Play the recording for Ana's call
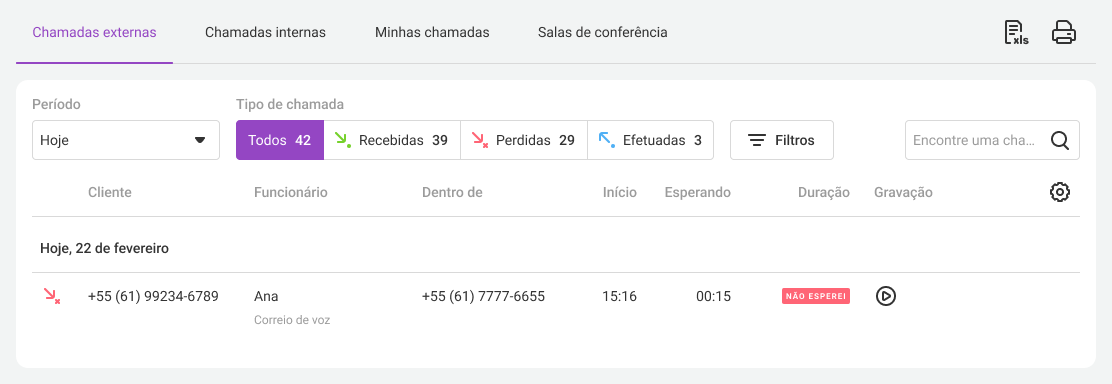Image resolution: width=1112 pixels, height=384 pixels. coord(885,296)
